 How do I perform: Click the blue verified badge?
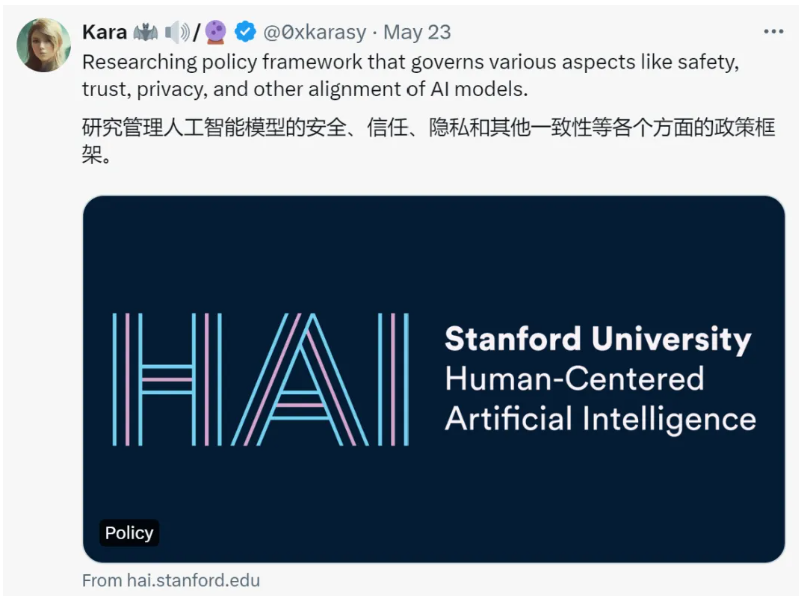[x=245, y=32]
